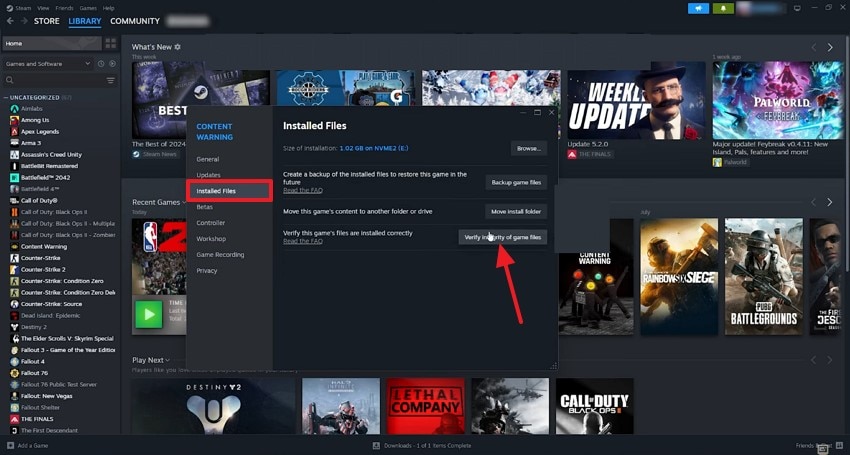
Task: Select Workshop in properties sidebar
Action: [x=211, y=239]
